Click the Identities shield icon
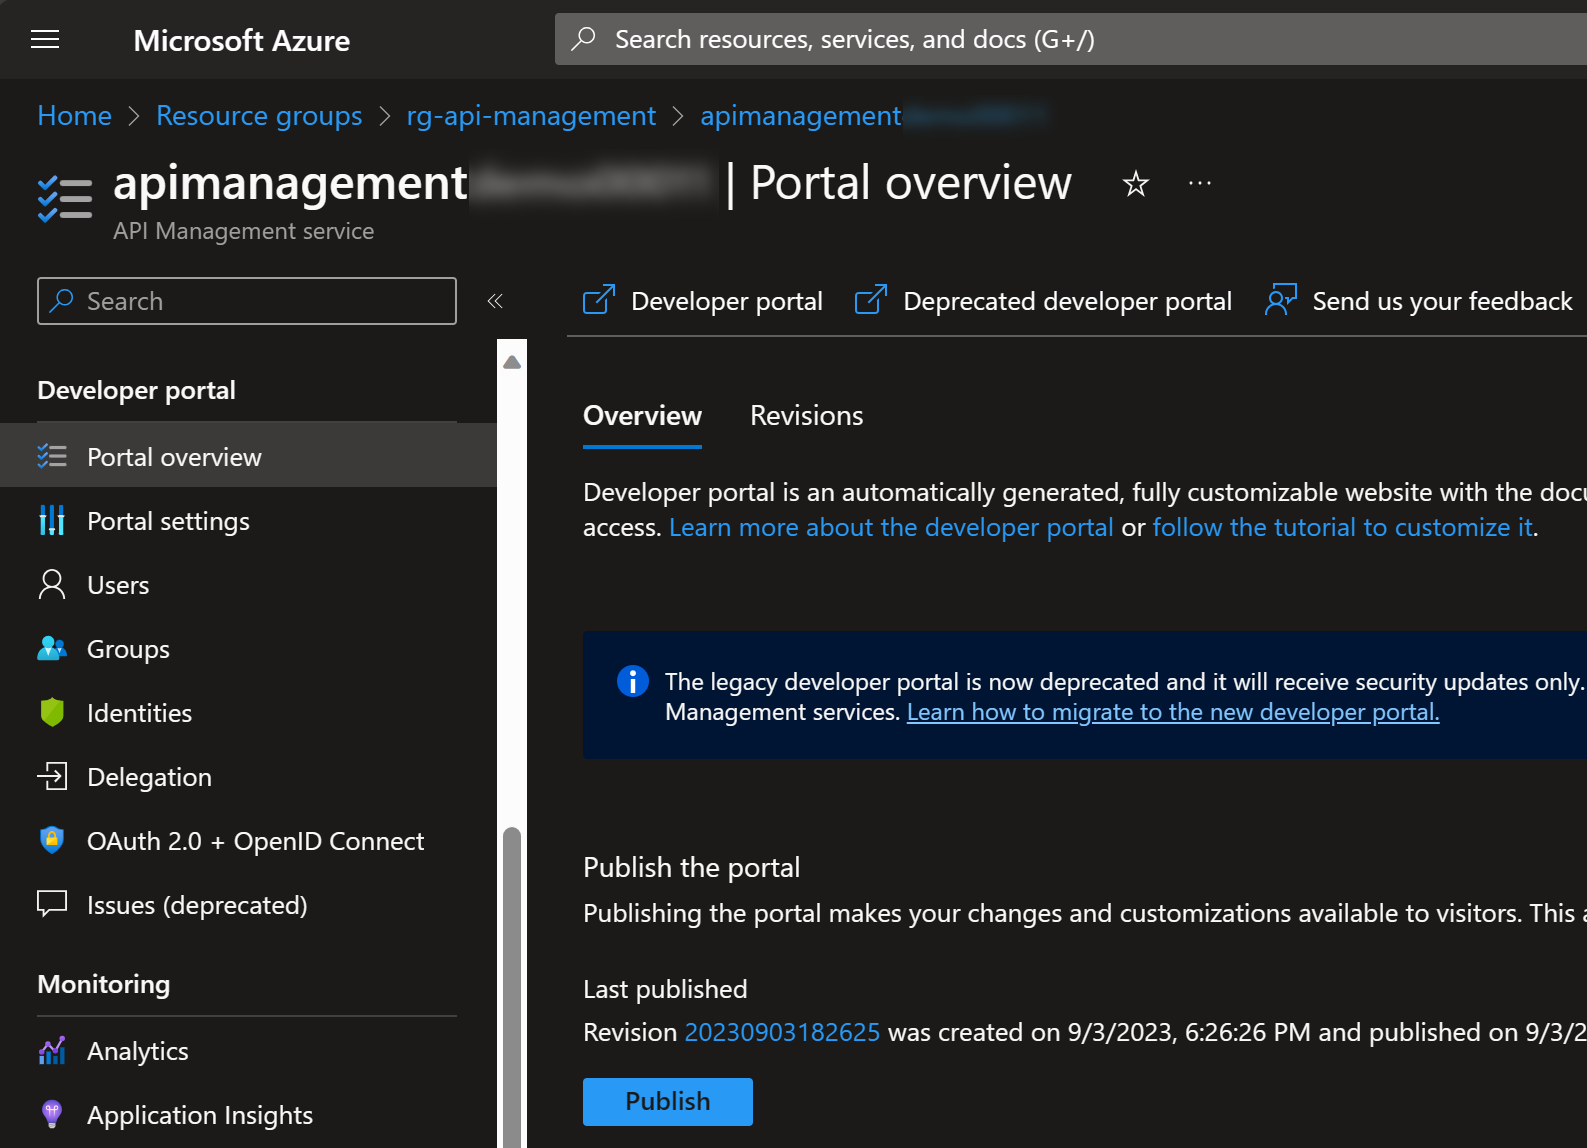This screenshot has height=1148, width=1587. click(x=52, y=713)
